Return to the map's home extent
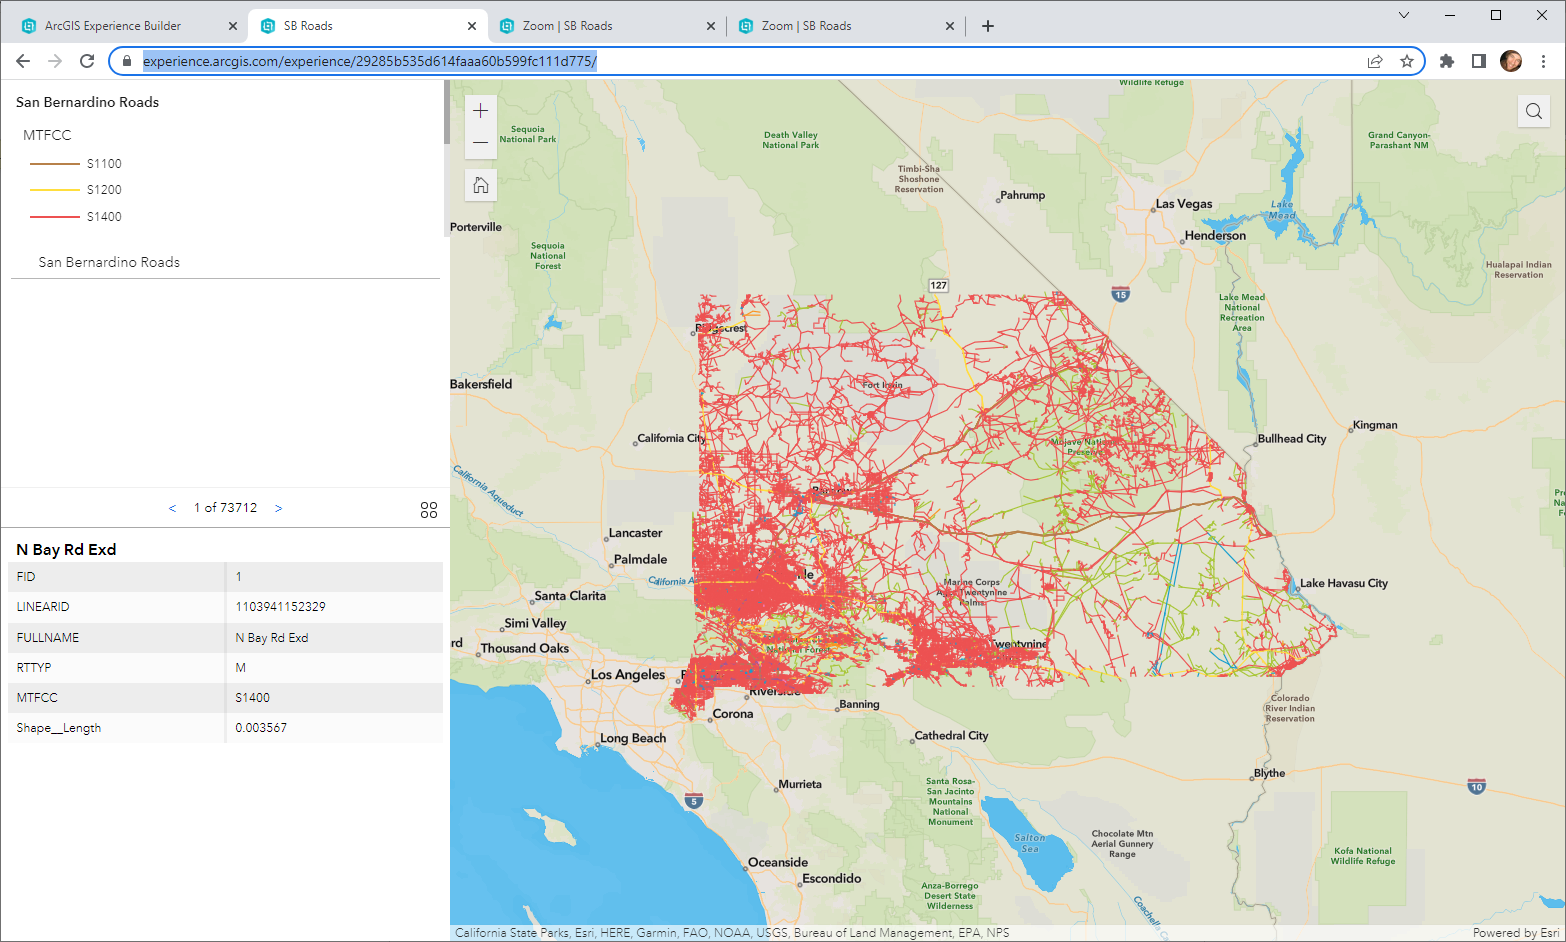This screenshot has width=1566, height=942. 481,185
